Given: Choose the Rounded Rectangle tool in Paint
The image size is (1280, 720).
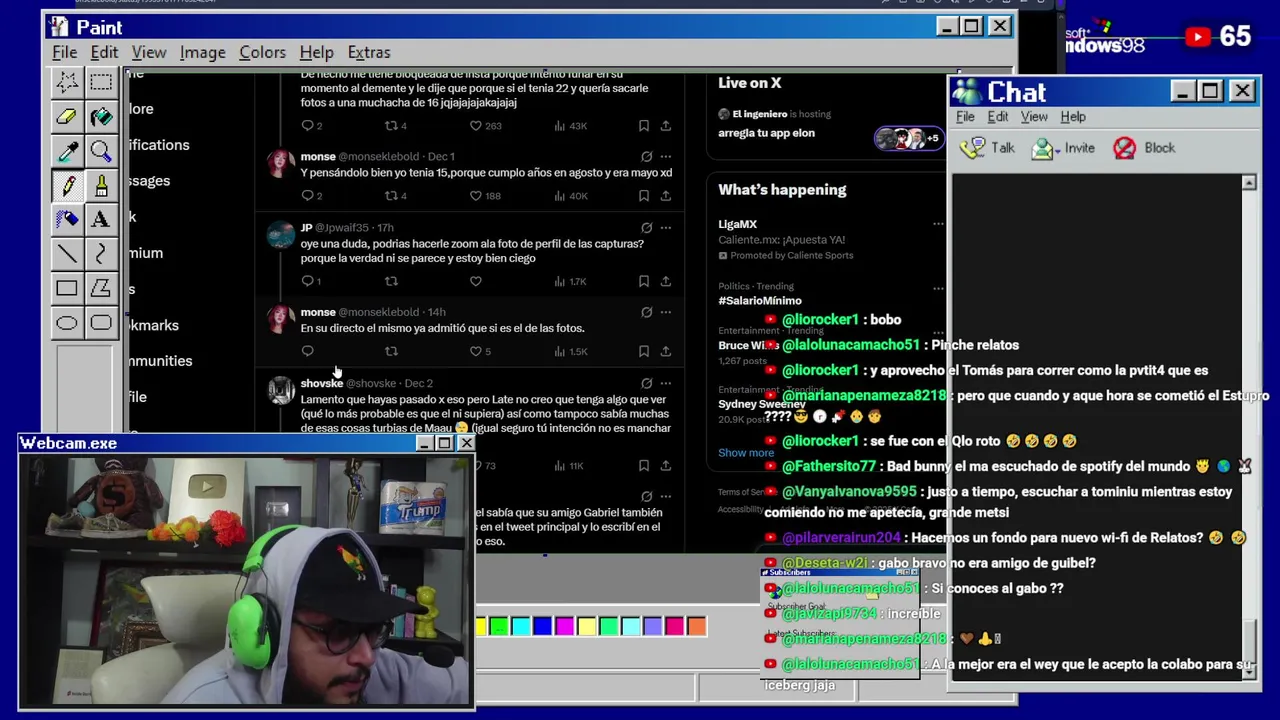Looking at the screenshot, I should [101, 322].
